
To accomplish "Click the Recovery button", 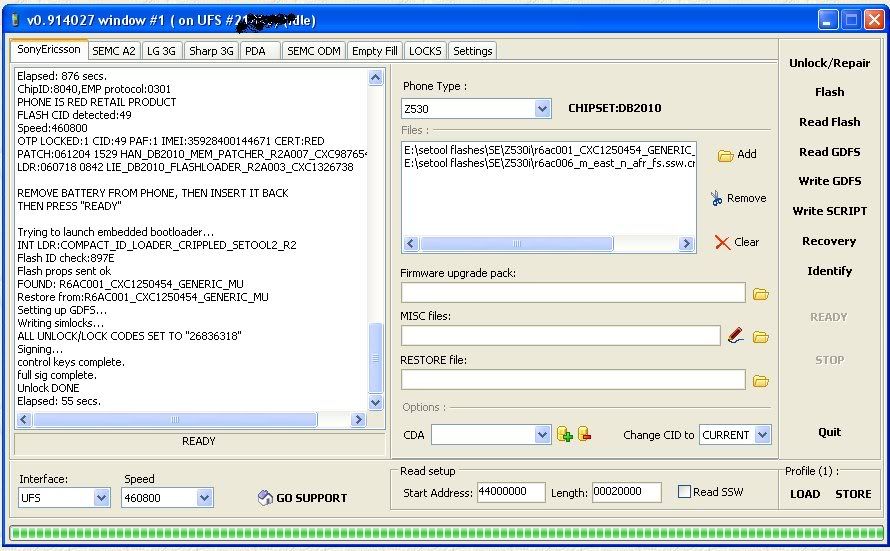I will pos(829,241).
